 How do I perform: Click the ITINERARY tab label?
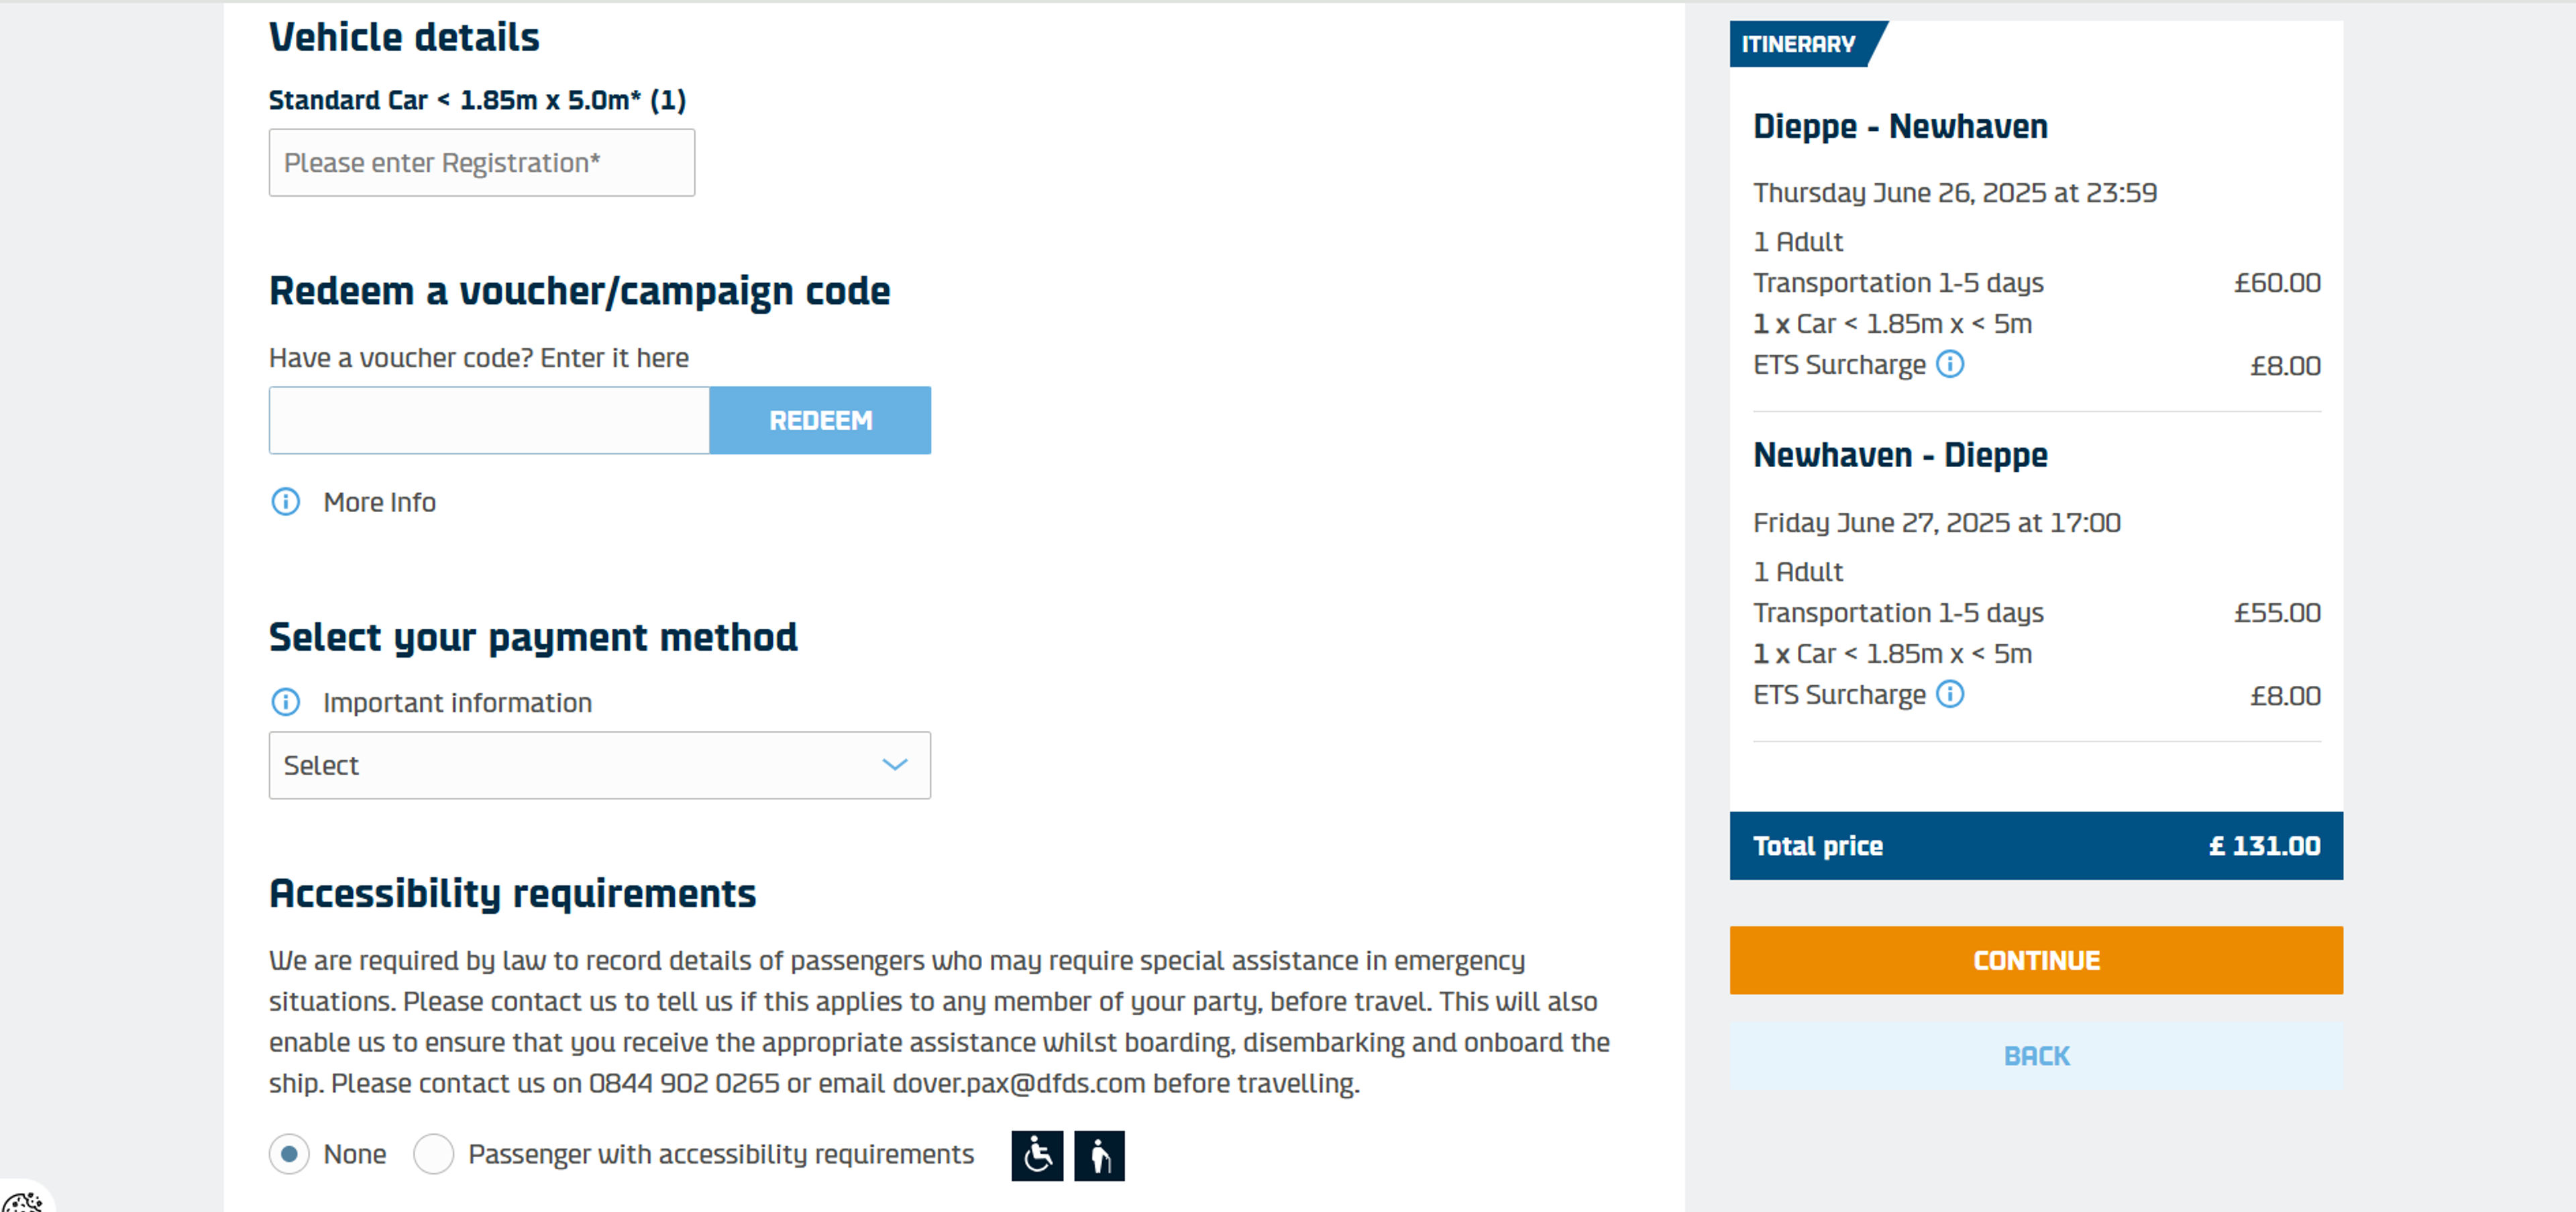pos(1800,44)
